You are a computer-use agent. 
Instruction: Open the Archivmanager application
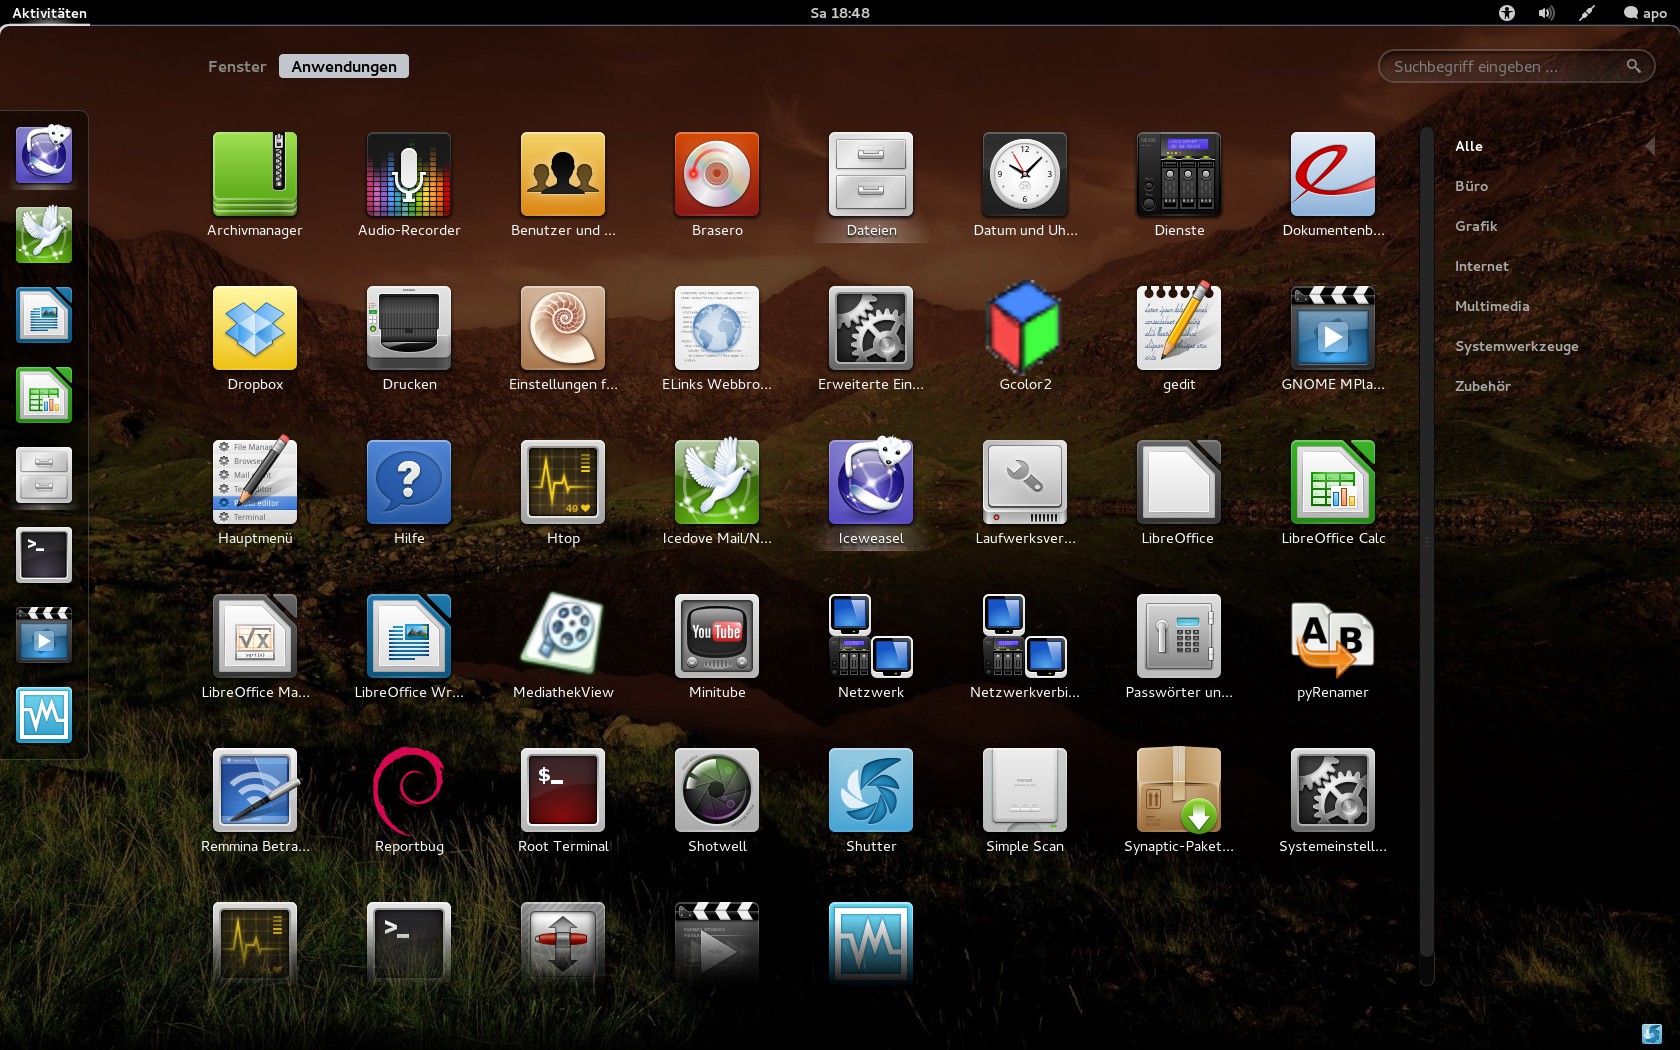click(x=255, y=175)
